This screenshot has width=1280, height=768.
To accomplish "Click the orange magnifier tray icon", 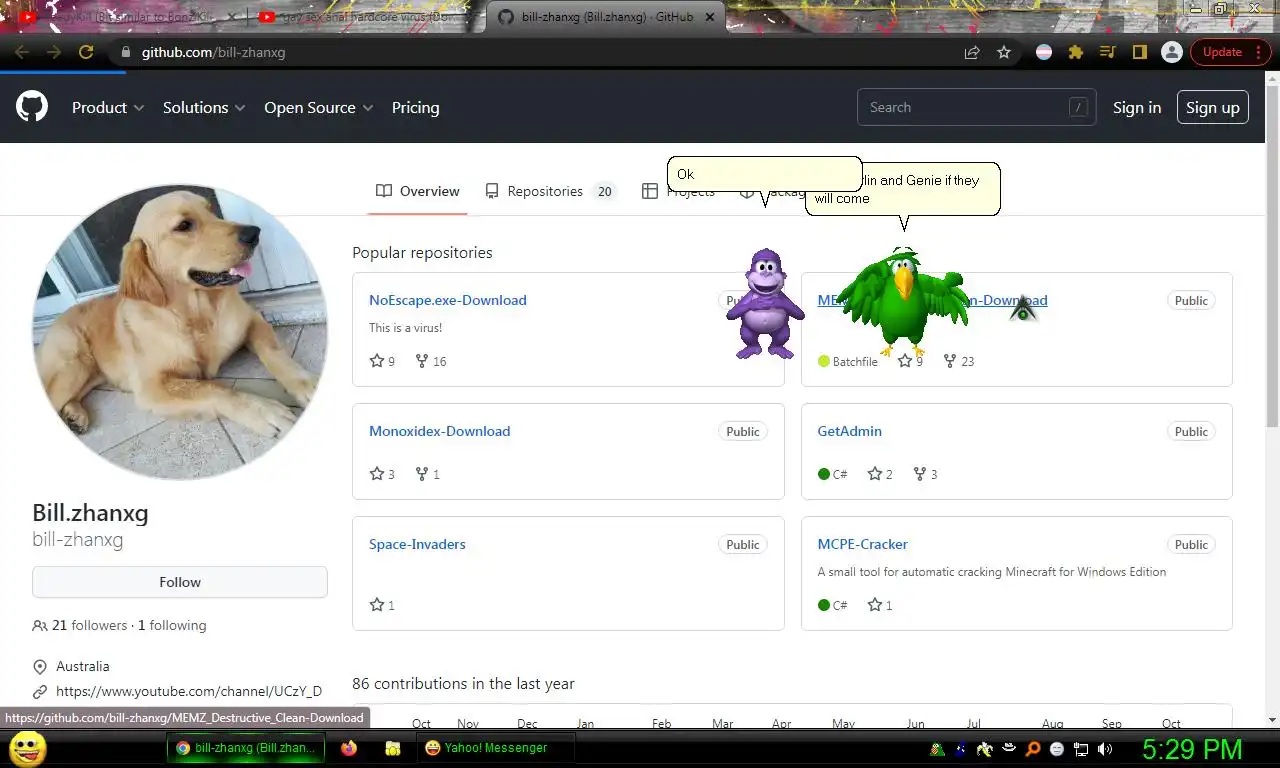I will (x=1033, y=748).
